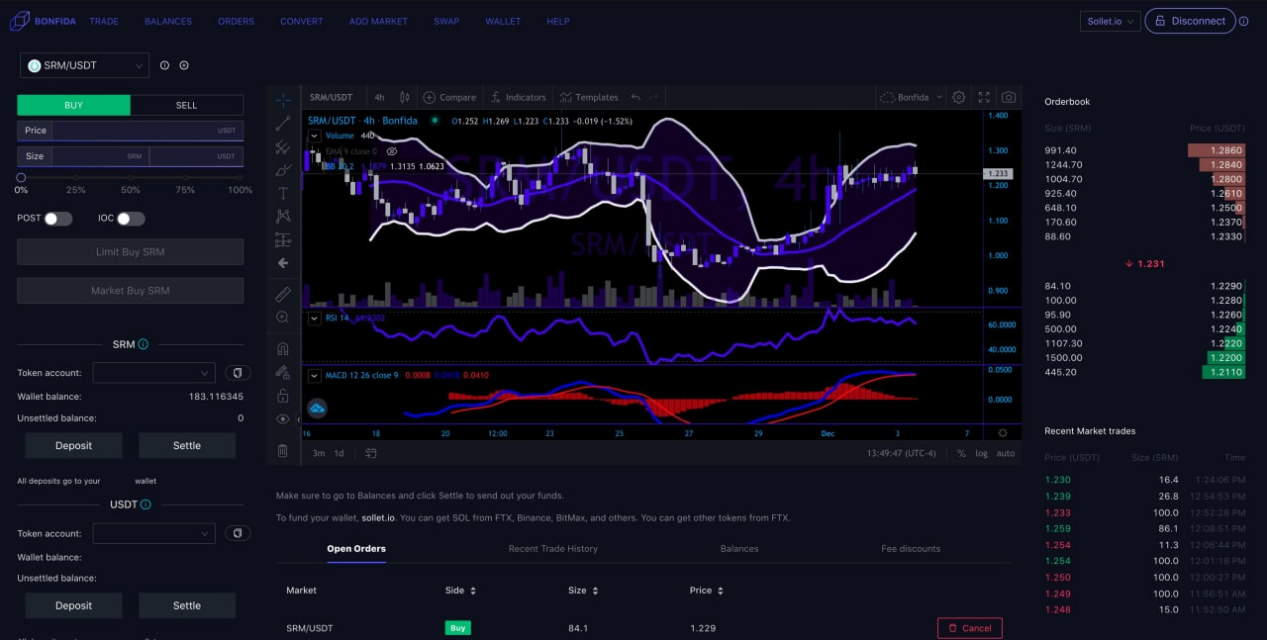The width and height of the screenshot is (1267, 640).
Task: Click stay in drawing mode icon
Action: (283, 372)
